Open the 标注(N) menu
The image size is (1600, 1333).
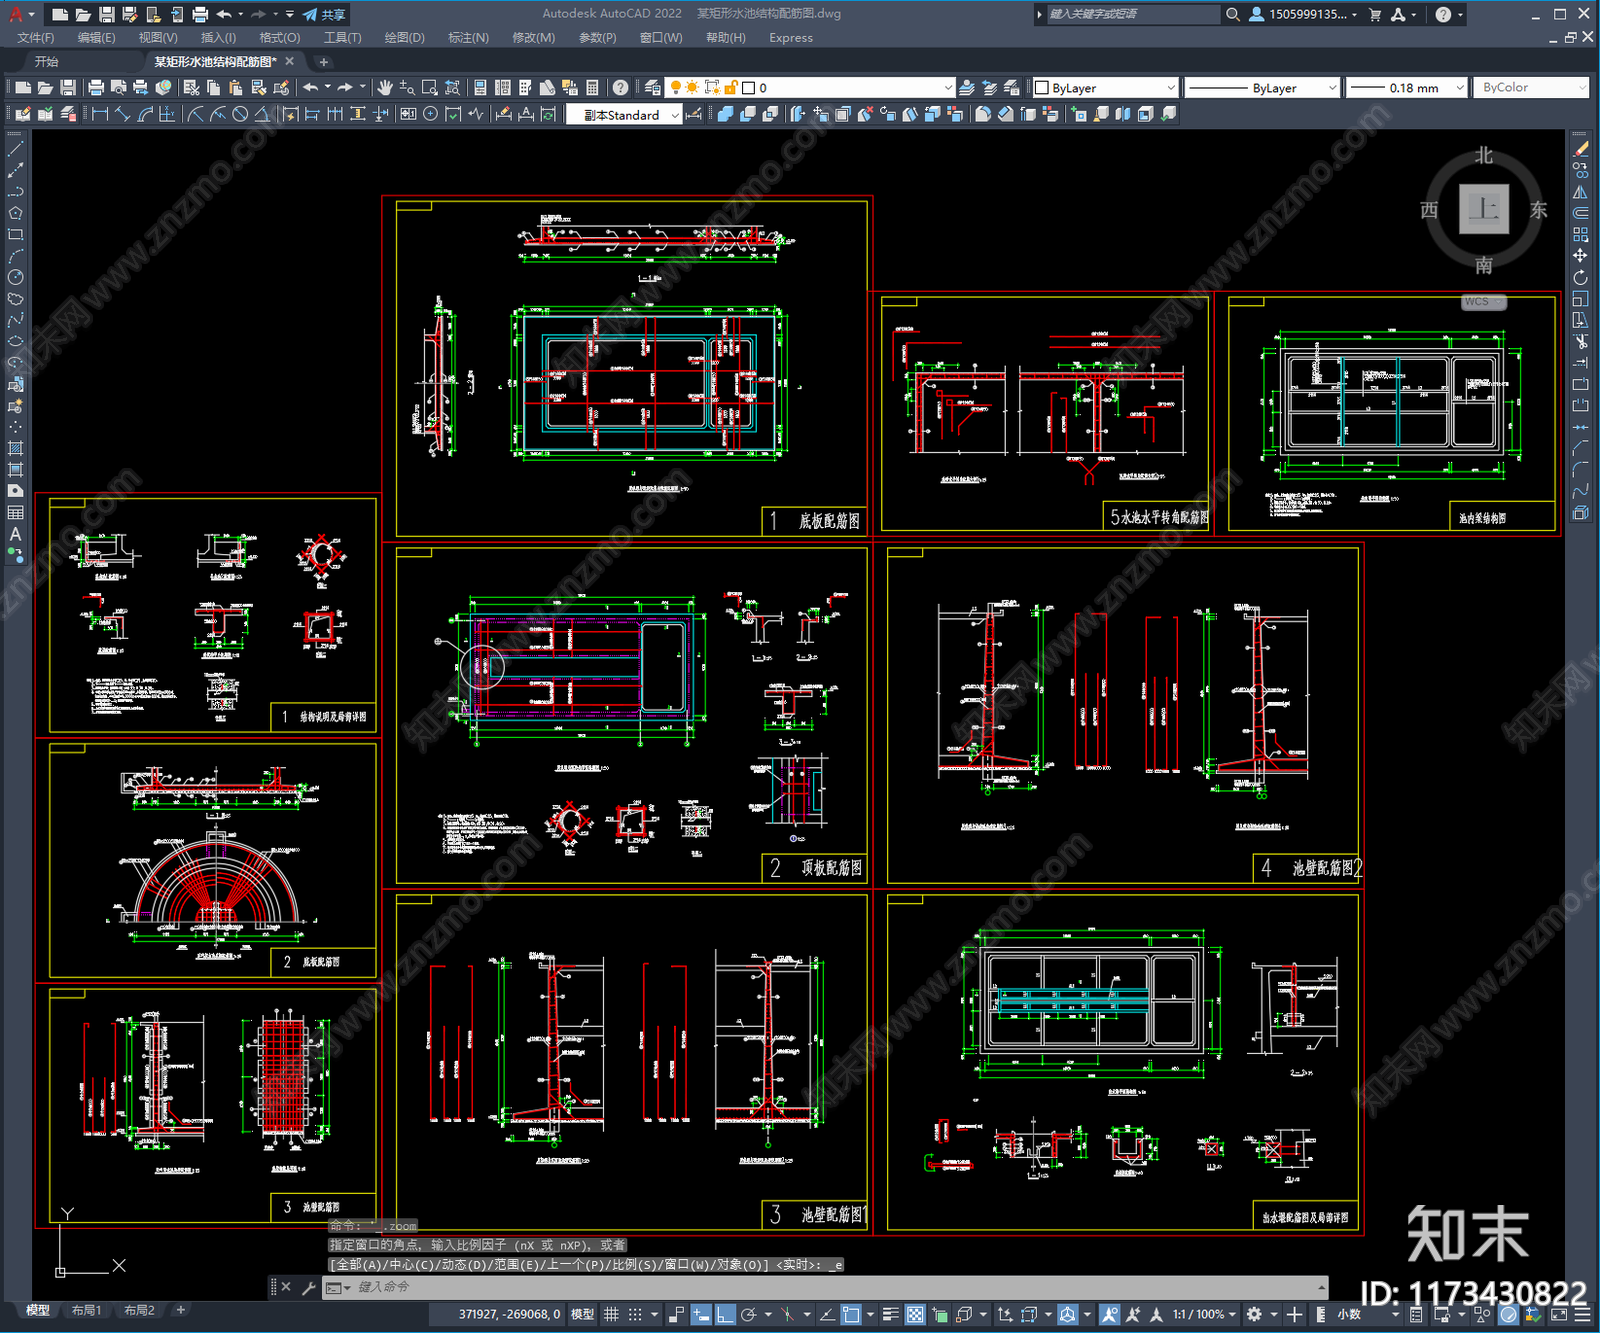(468, 38)
